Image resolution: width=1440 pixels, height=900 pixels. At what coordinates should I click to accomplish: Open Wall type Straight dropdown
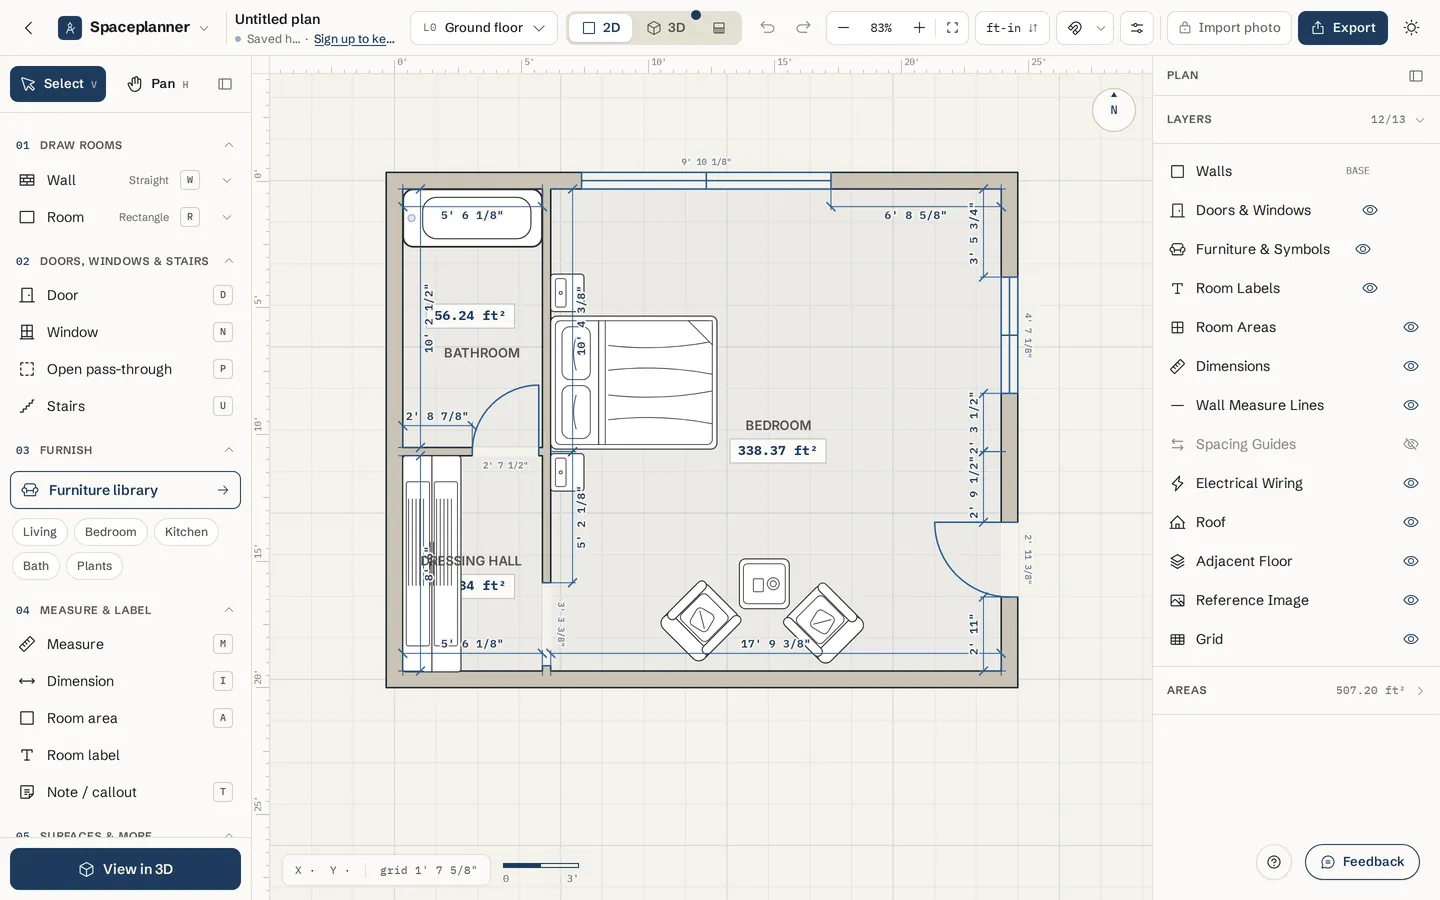(226, 180)
